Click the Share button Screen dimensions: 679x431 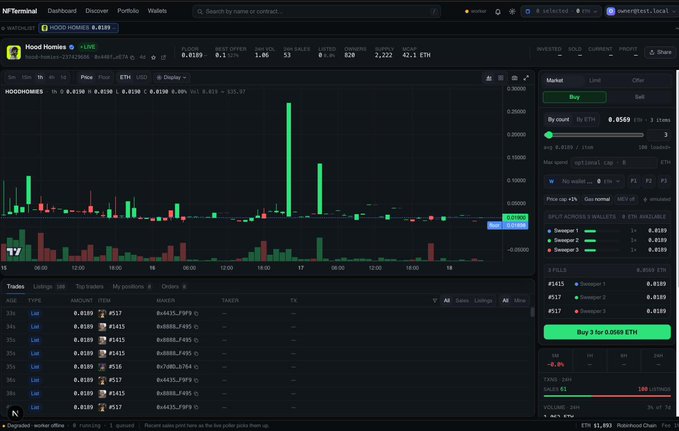[660, 52]
